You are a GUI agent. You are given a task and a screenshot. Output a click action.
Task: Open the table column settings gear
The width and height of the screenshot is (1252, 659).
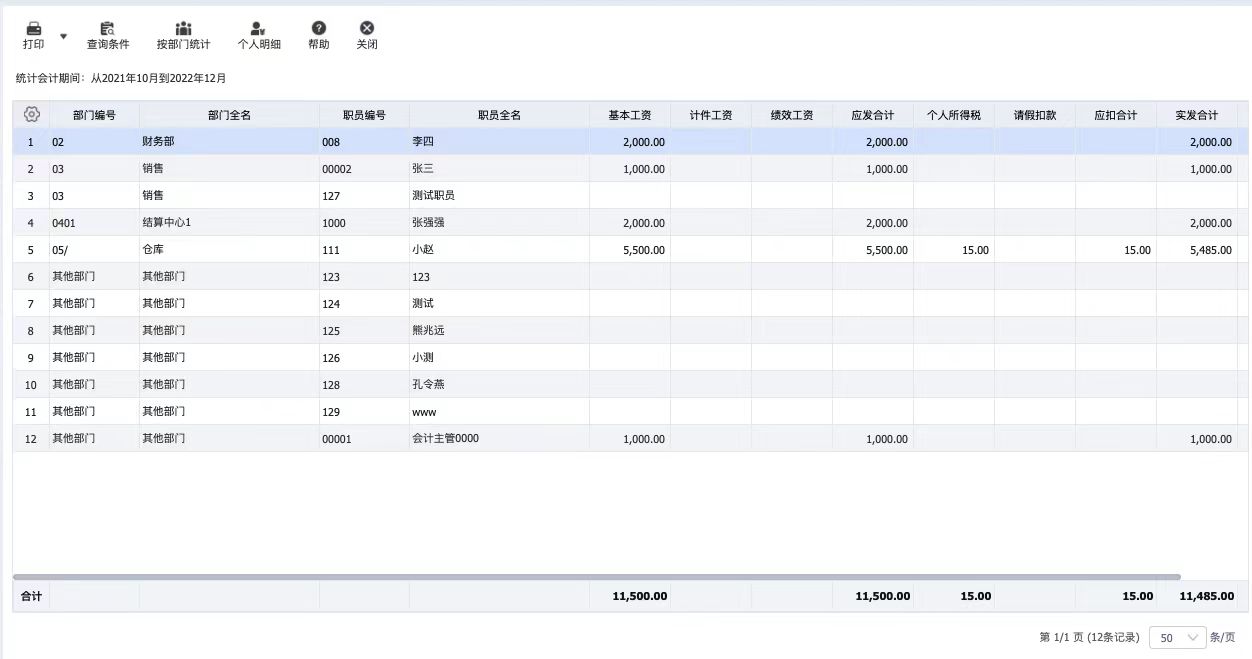point(31,114)
